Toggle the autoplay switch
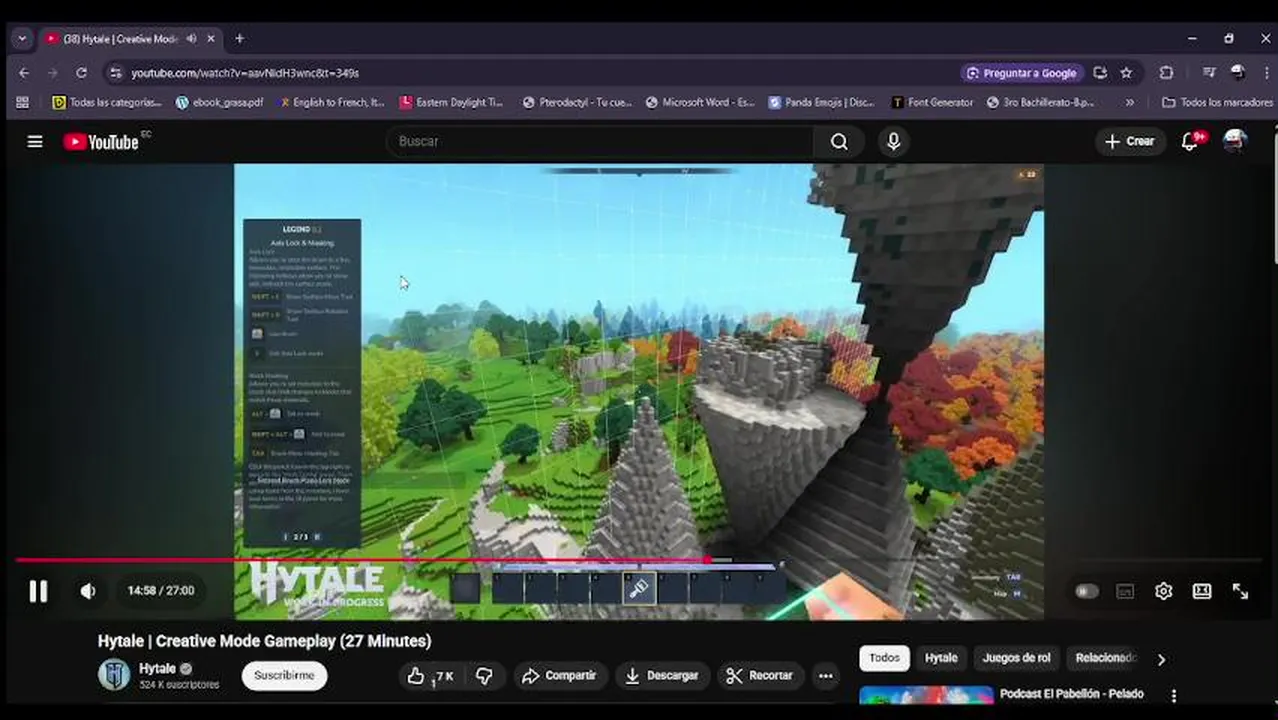Viewport: 1278px width, 720px height. click(x=1086, y=591)
